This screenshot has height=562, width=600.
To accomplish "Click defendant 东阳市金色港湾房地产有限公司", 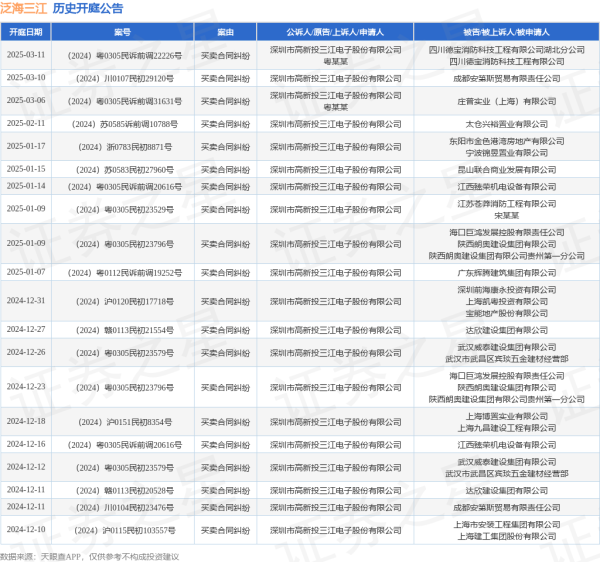I will [x=506, y=141].
